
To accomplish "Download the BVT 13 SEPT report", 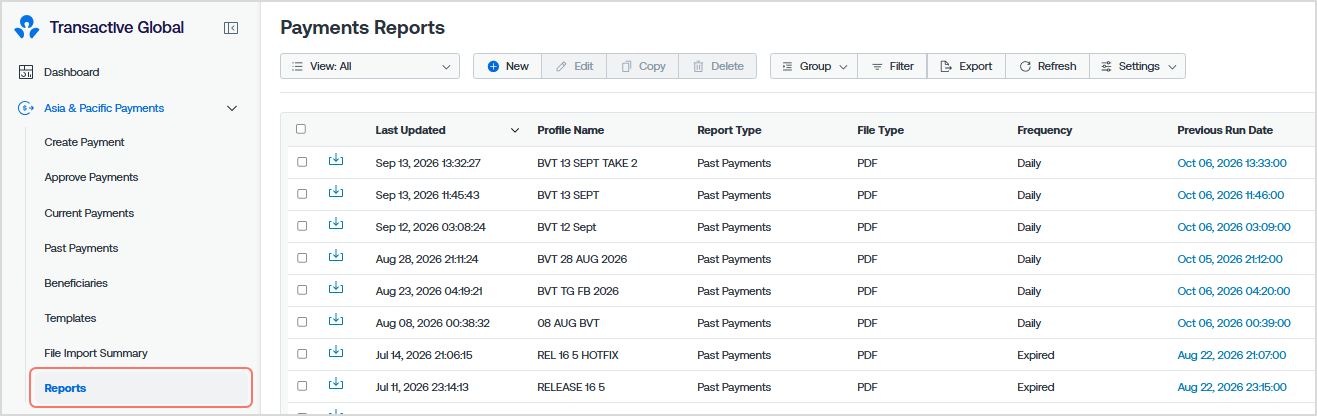I will pyautogui.click(x=336, y=192).
